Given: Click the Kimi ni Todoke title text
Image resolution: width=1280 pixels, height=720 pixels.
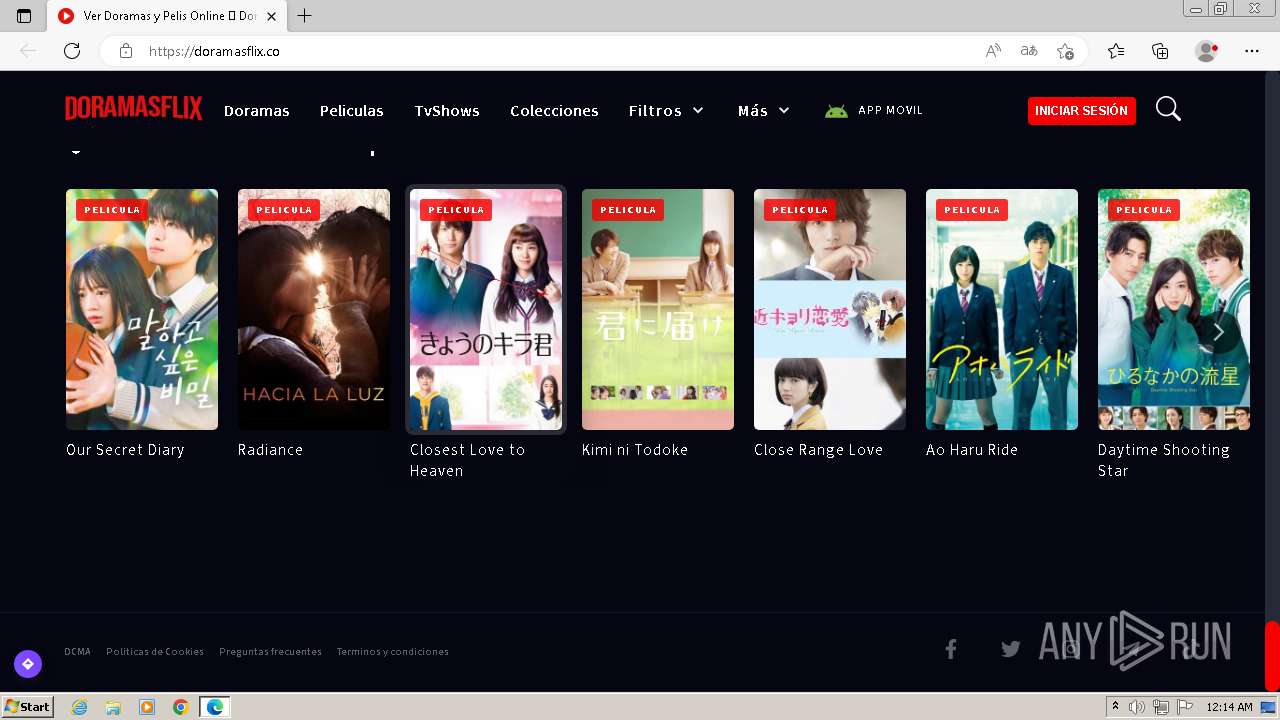Looking at the screenshot, I should point(635,450).
